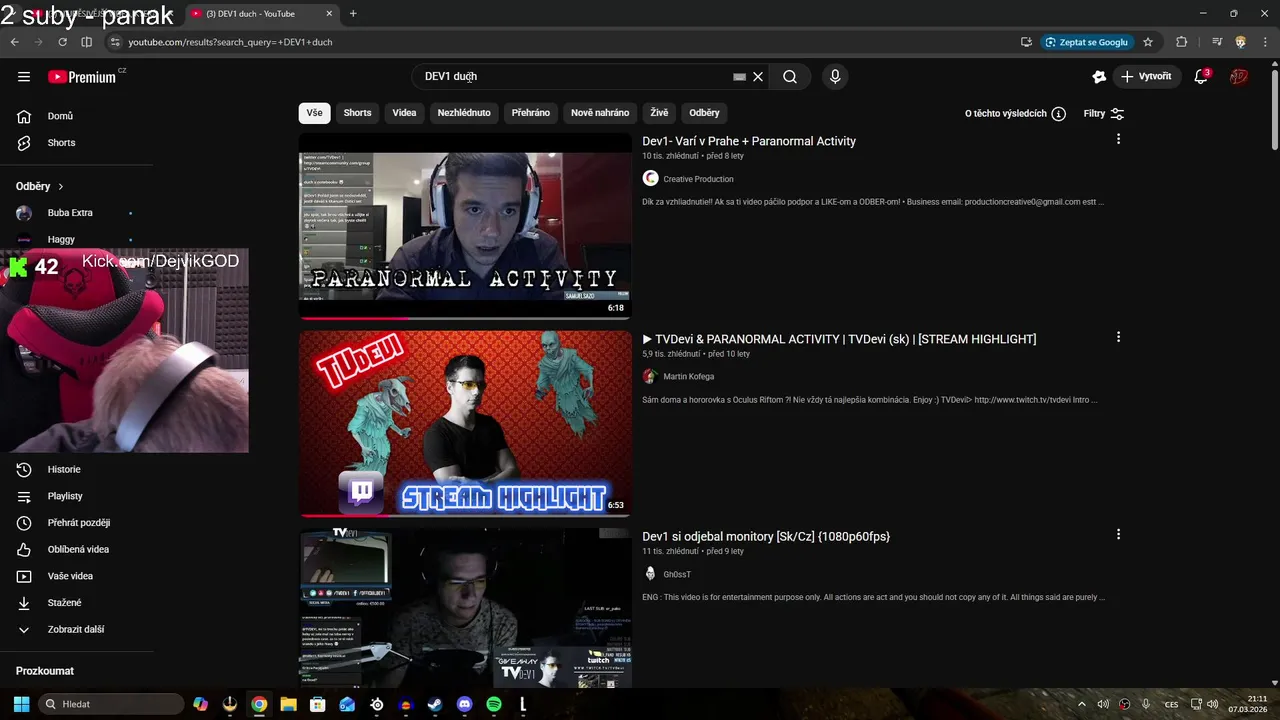The height and width of the screenshot is (720, 1280).
Task: Open YouTube notifications bell
Action: [1202, 77]
